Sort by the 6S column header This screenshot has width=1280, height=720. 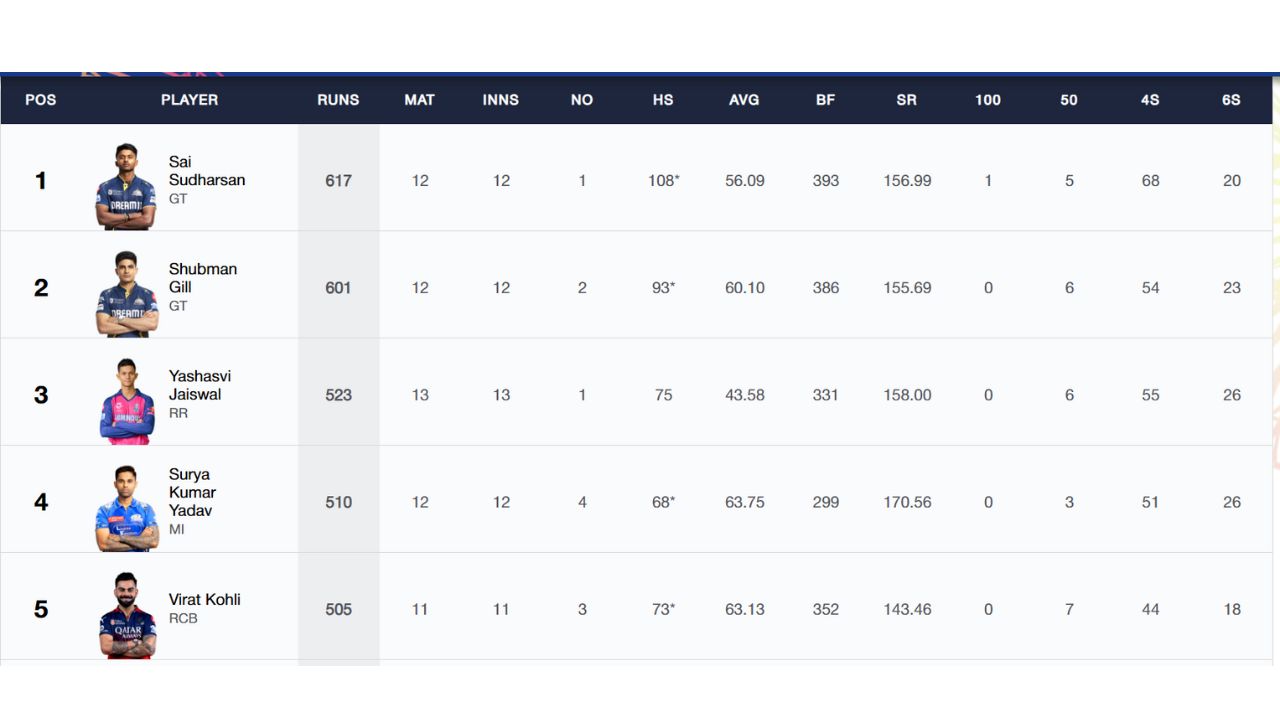tap(1231, 100)
